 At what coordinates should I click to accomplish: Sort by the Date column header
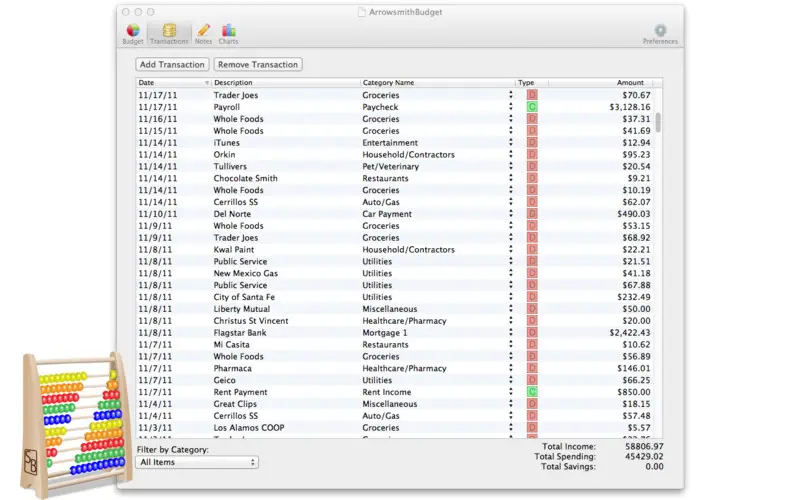pyautogui.click(x=173, y=83)
